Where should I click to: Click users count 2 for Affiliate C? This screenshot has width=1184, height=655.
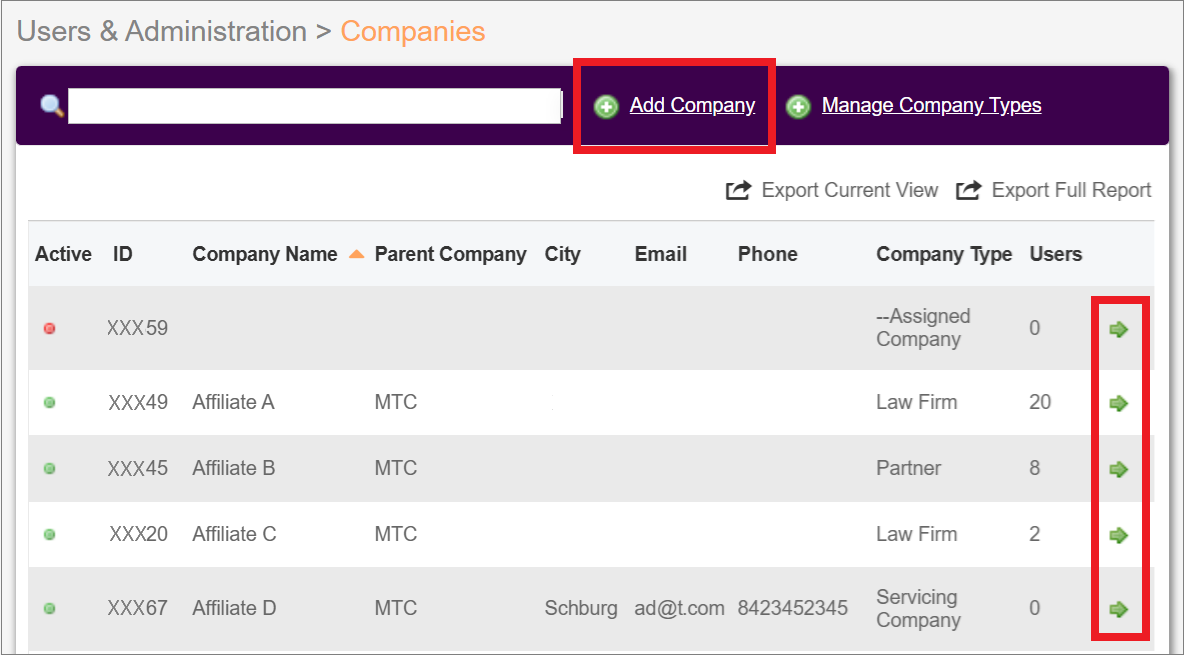click(1034, 534)
